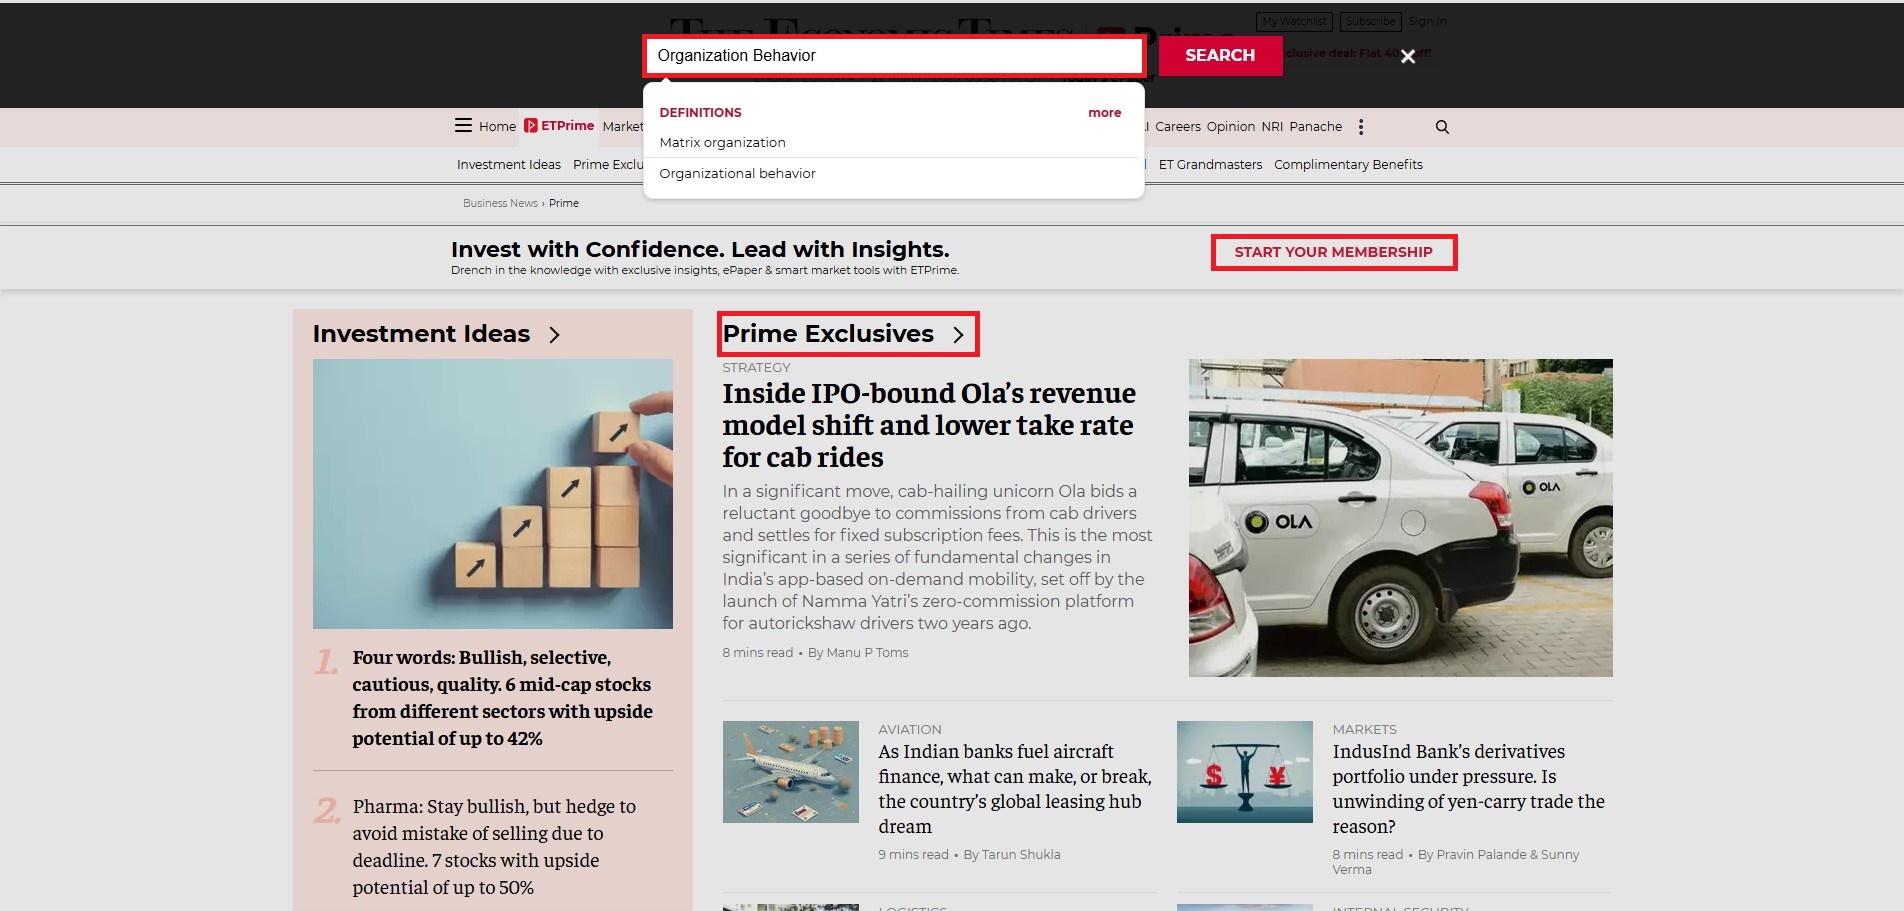Select Matrix organization suggestion
This screenshot has width=1904, height=911.
pos(722,143)
